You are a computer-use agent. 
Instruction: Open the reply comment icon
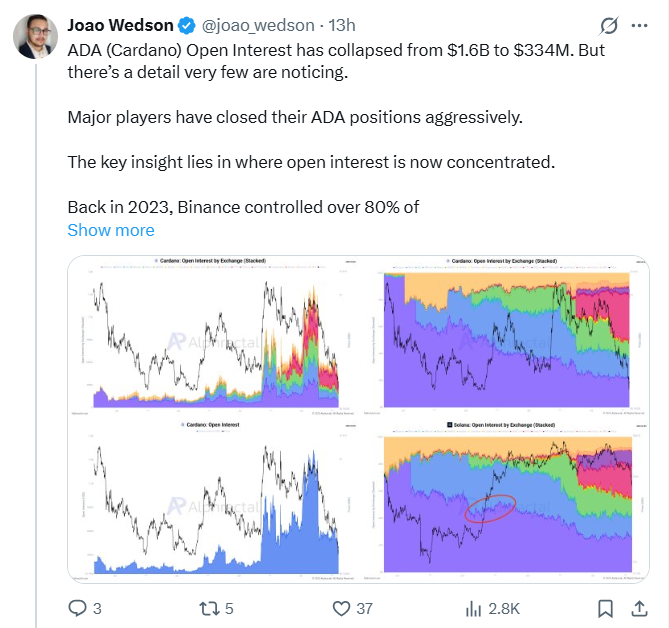pyautogui.click(x=78, y=607)
